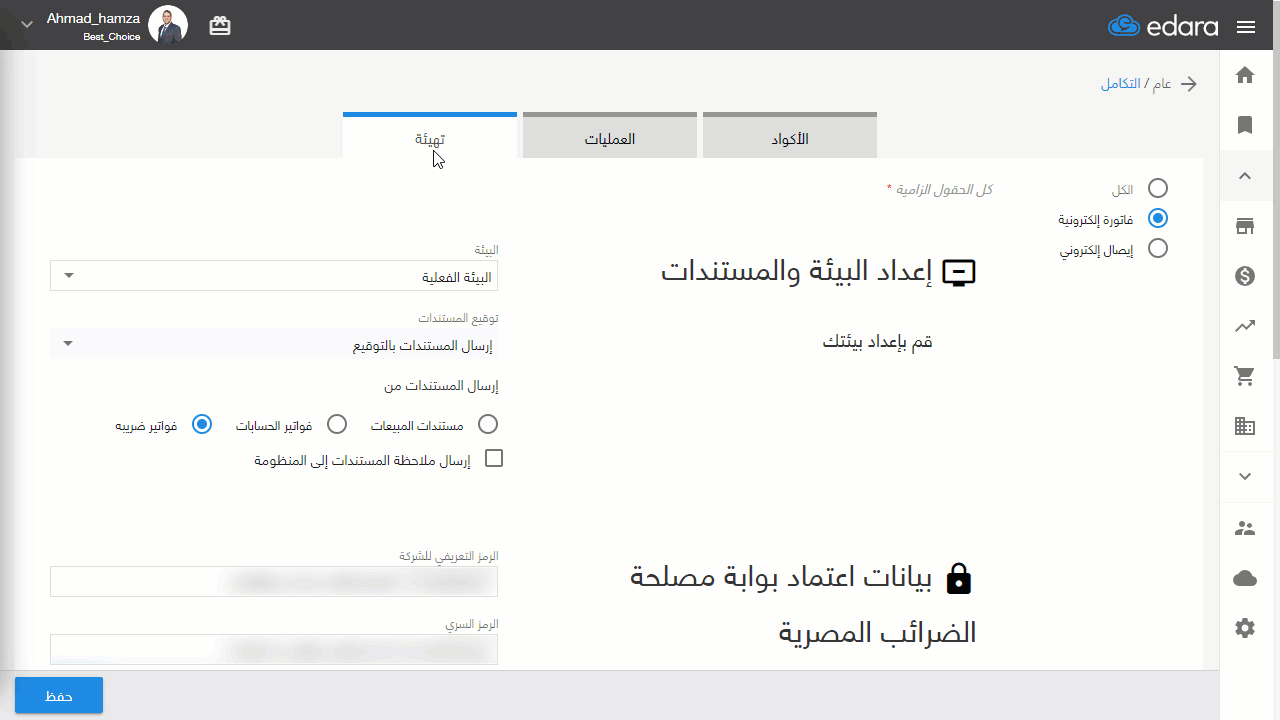
Task: Open the cloud sidebar icon
Action: pyautogui.click(x=1245, y=578)
